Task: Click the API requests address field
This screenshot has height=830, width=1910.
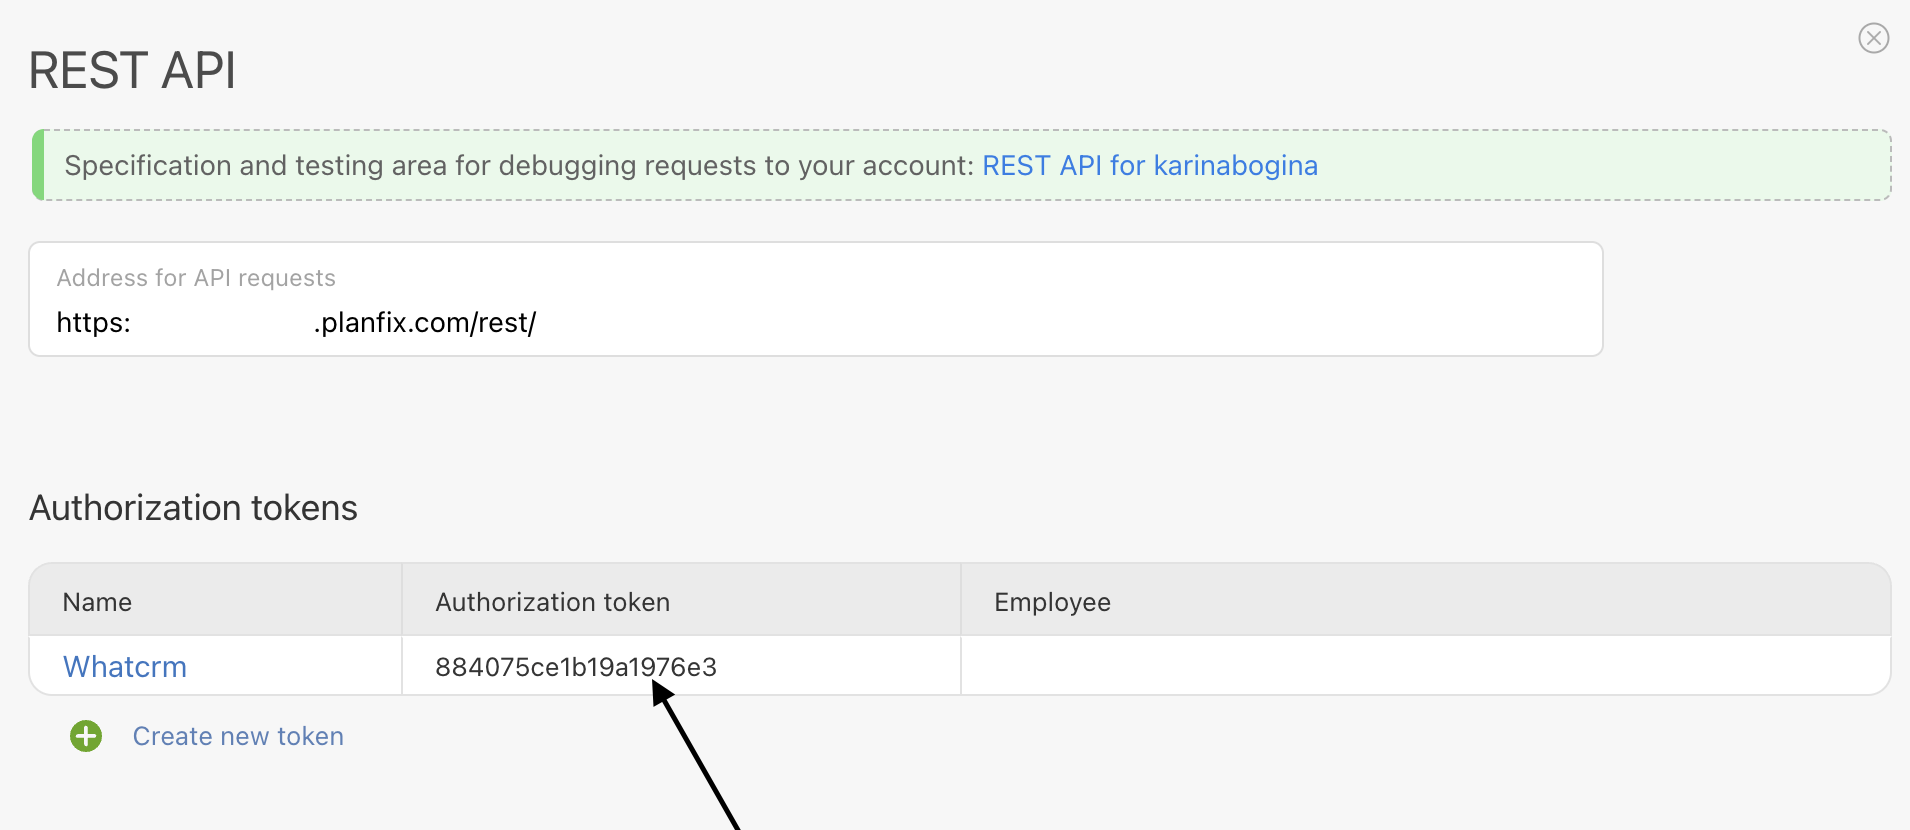Action: [815, 299]
